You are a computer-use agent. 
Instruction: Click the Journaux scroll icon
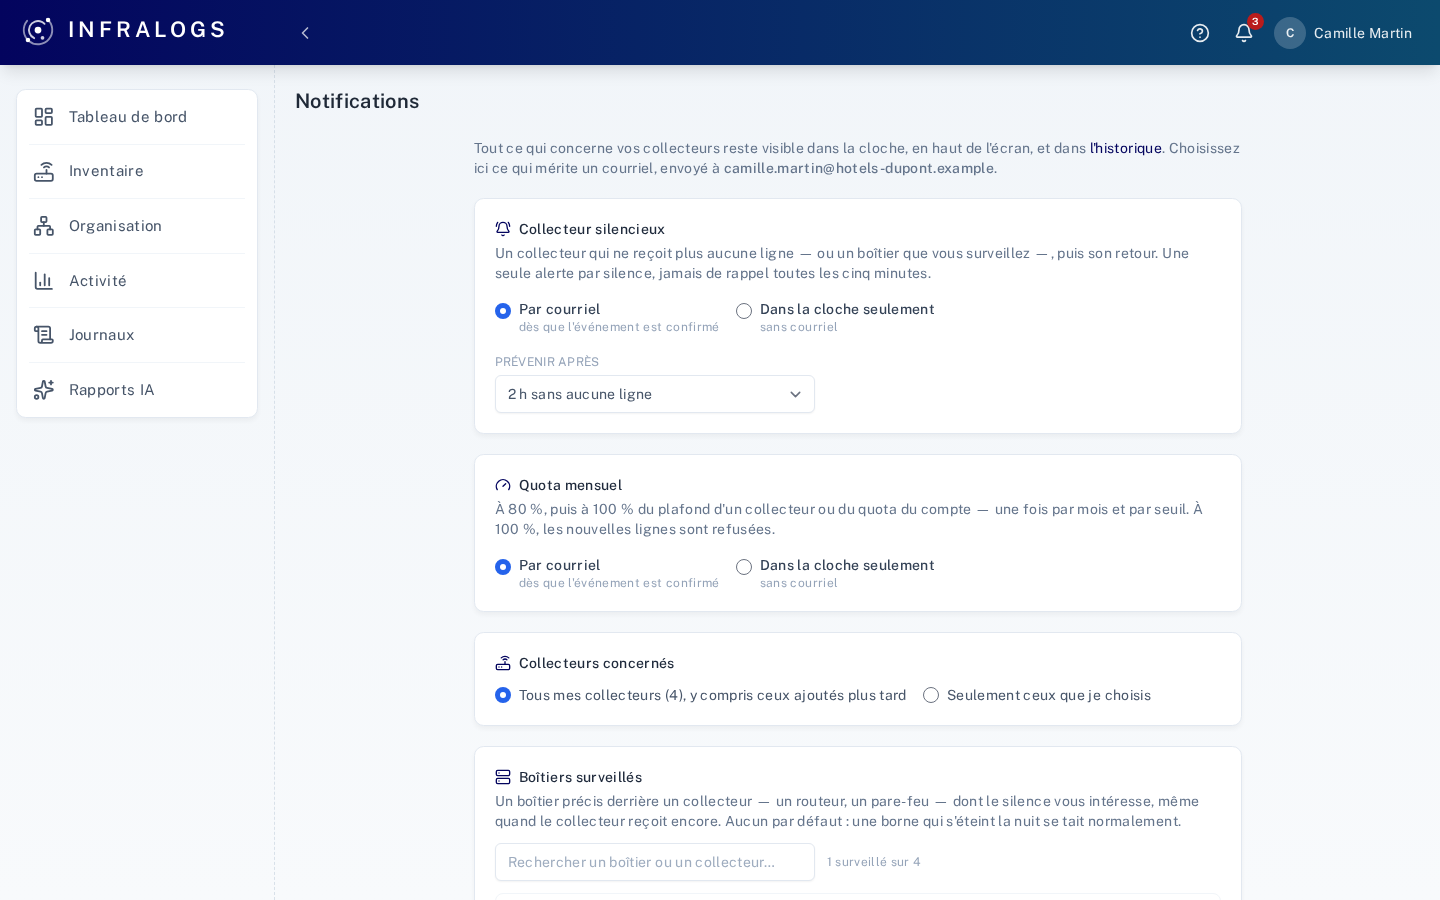tap(44, 335)
